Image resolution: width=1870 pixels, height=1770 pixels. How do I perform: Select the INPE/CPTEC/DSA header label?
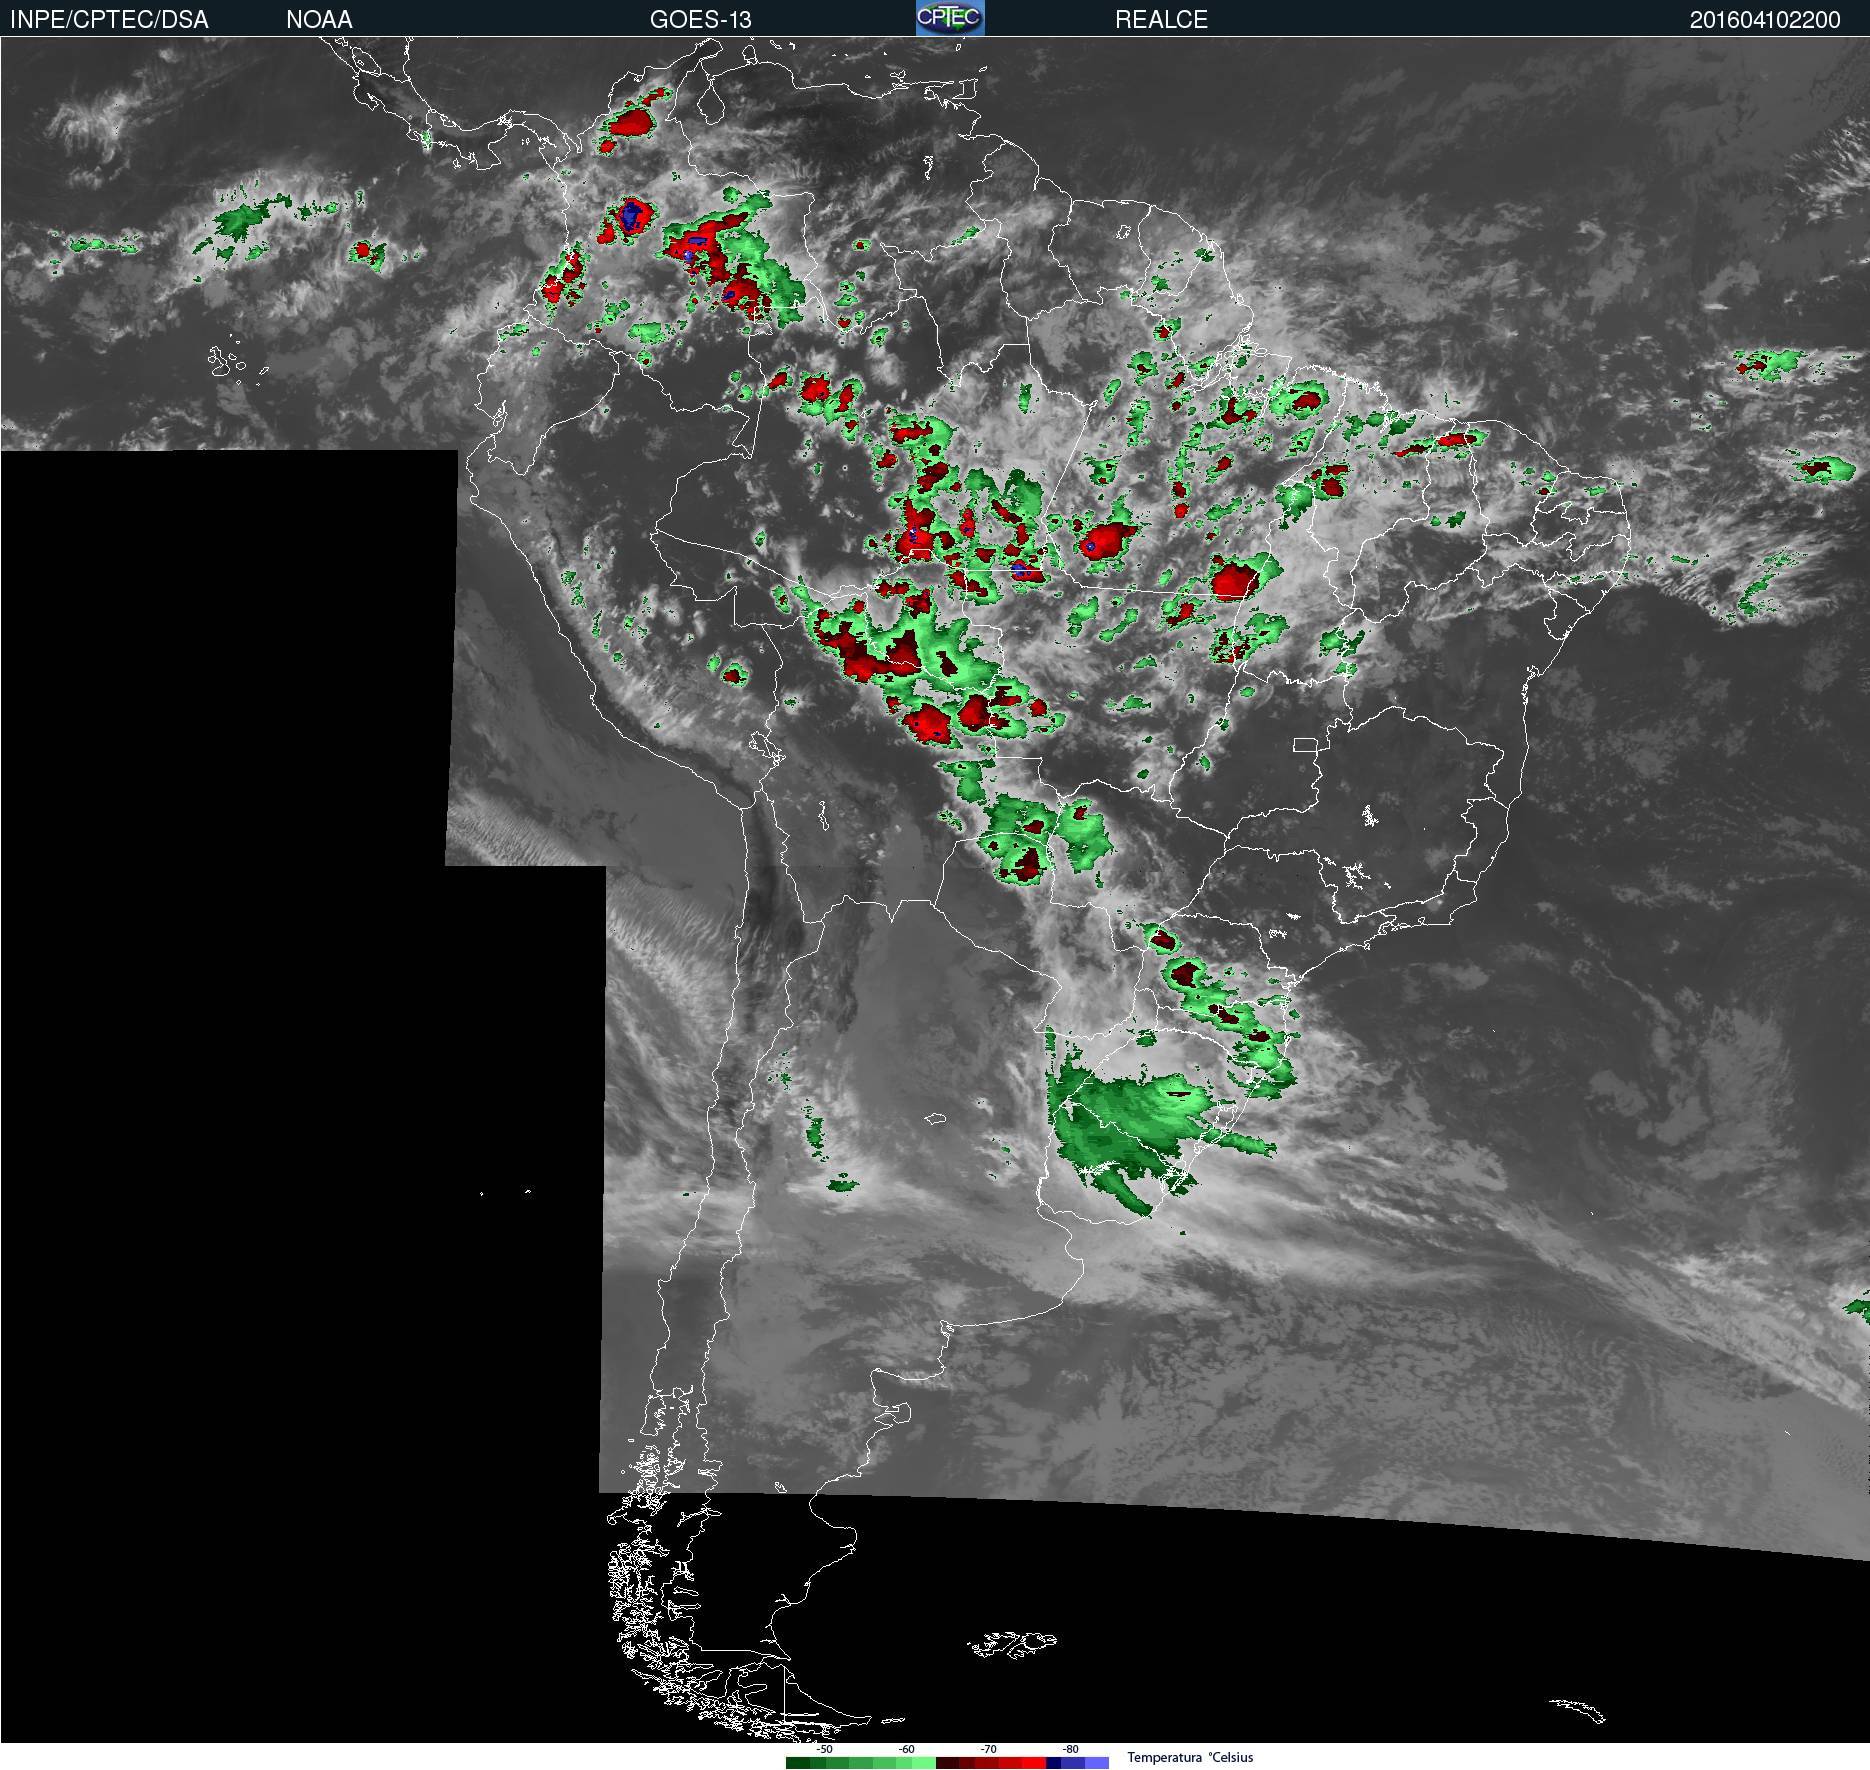click(x=109, y=19)
